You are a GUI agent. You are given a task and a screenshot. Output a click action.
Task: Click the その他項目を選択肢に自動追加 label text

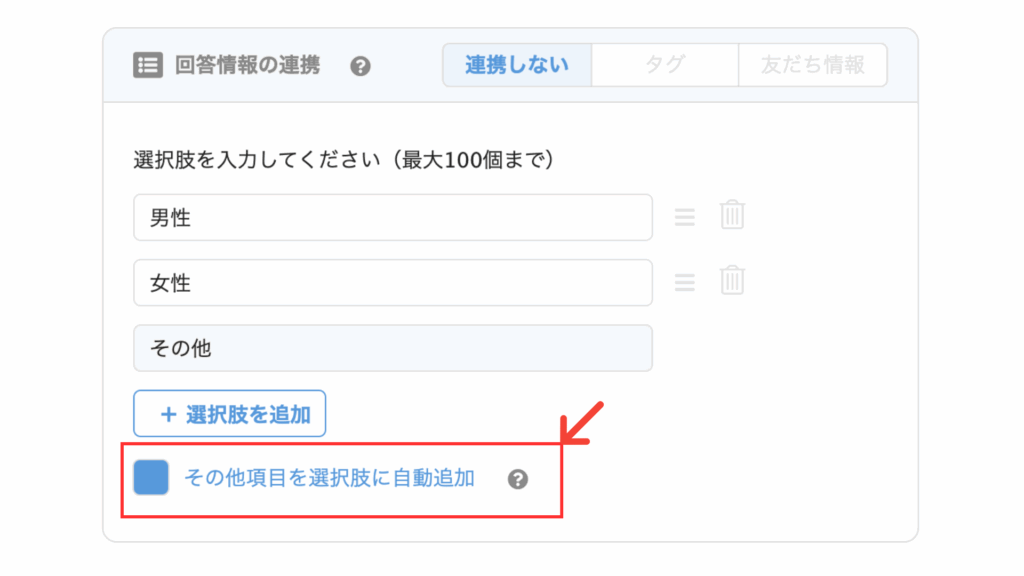point(329,478)
